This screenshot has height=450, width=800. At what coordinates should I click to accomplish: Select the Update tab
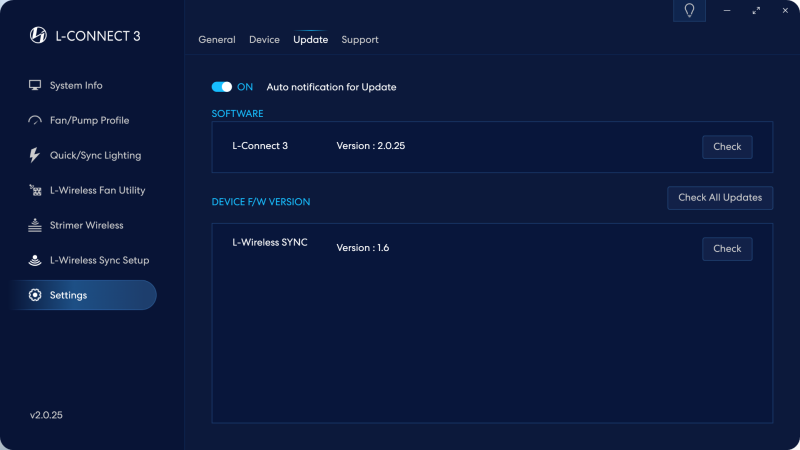(310, 40)
